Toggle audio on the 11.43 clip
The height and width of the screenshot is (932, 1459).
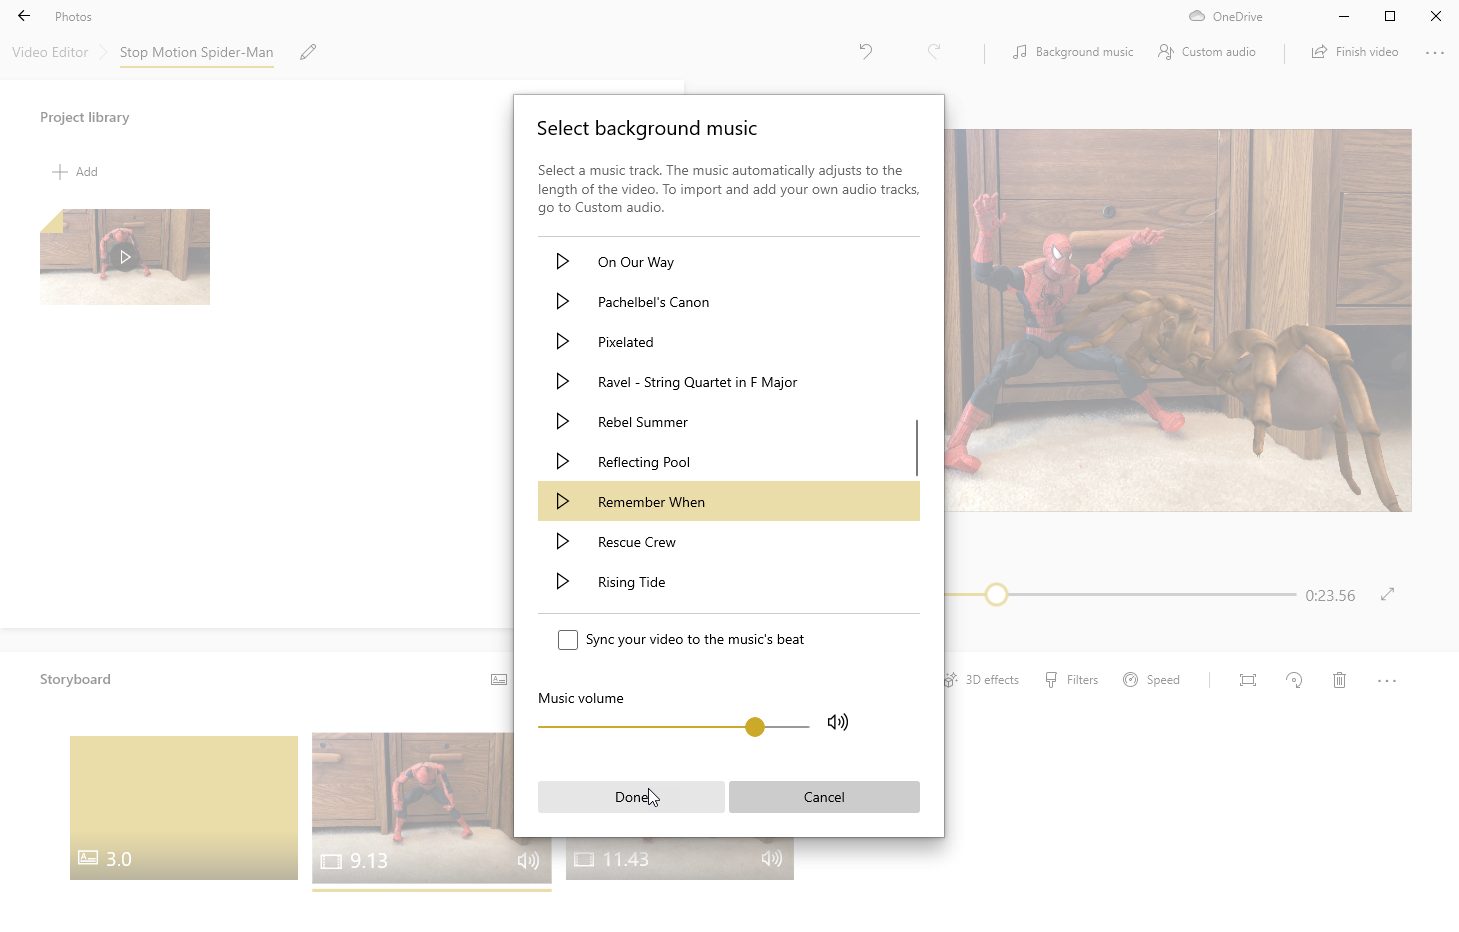[x=772, y=859]
